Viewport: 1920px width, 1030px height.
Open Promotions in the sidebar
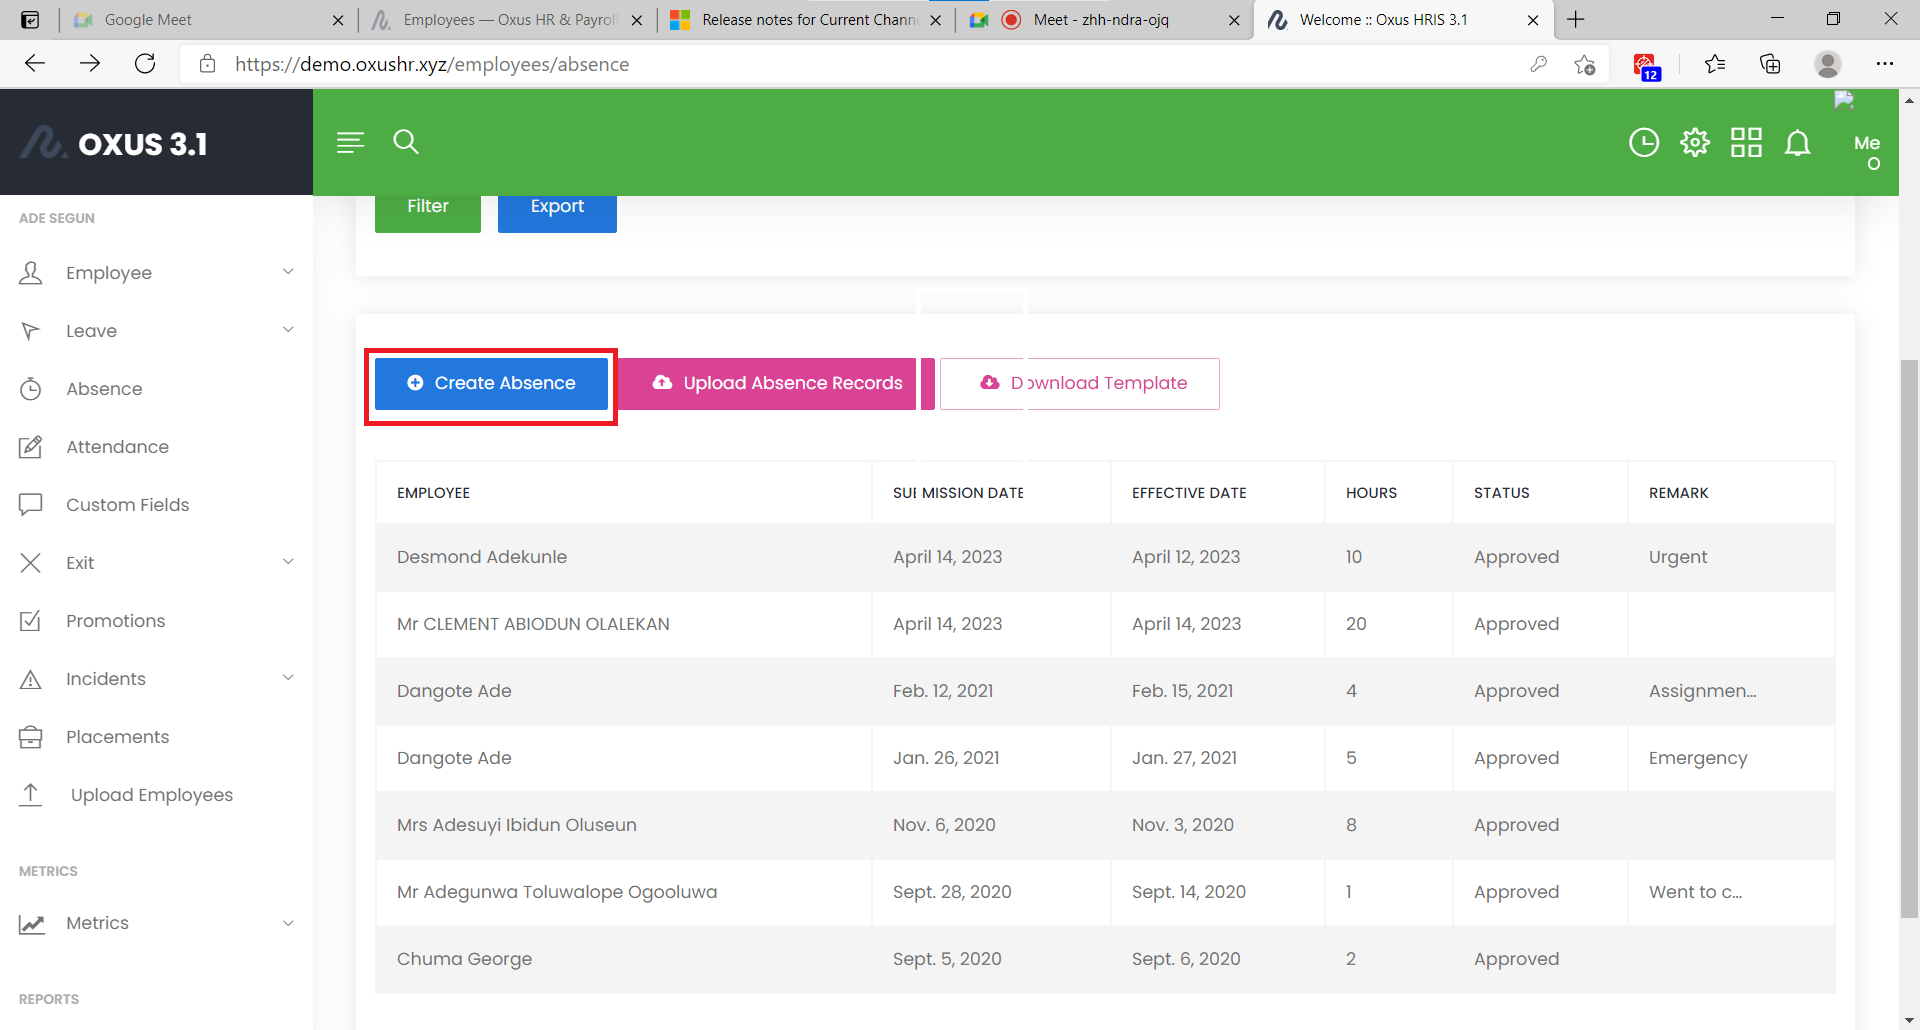[x=115, y=621]
